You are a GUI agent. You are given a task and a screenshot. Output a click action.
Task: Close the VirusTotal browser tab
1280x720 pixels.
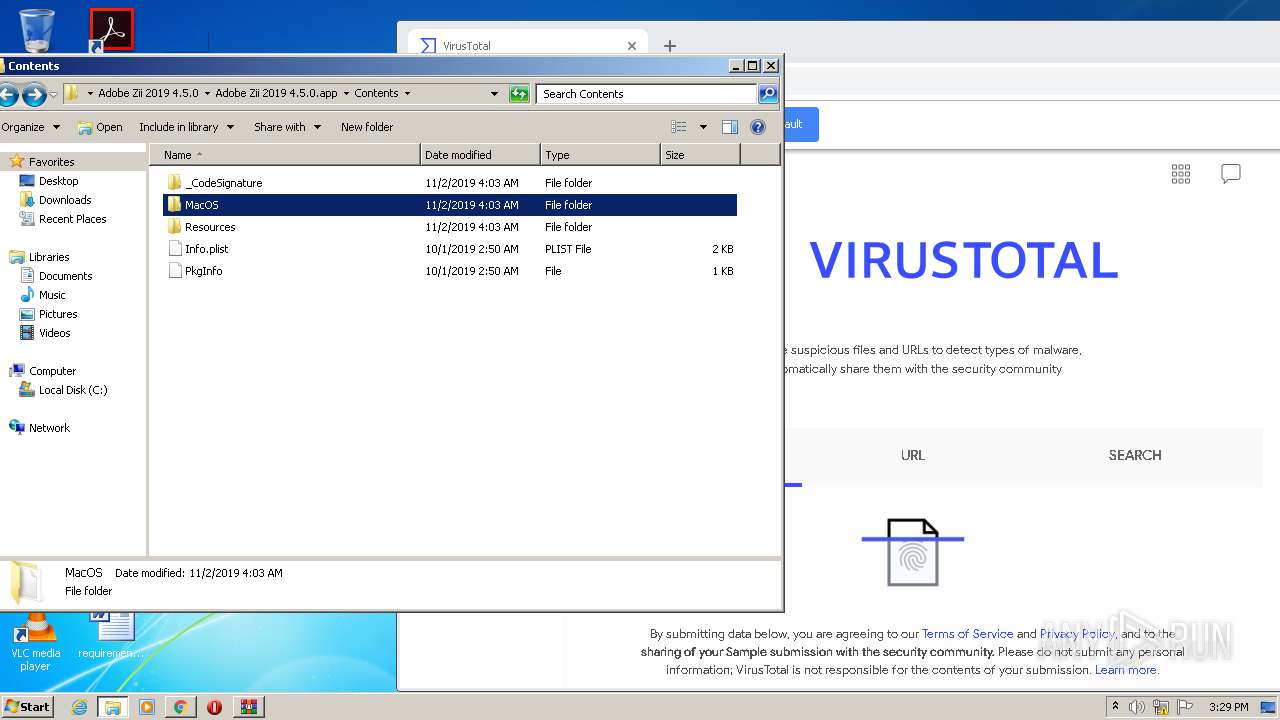point(632,46)
